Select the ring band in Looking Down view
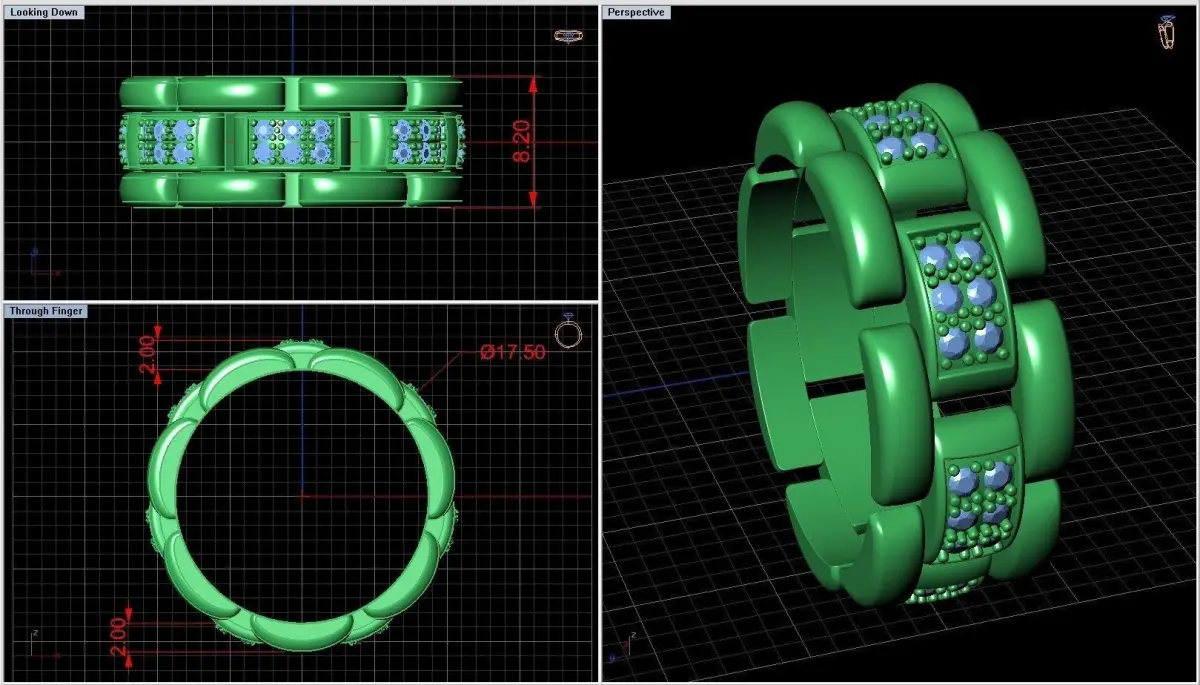Image resolution: width=1200 pixels, height=685 pixels. point(291,141)
